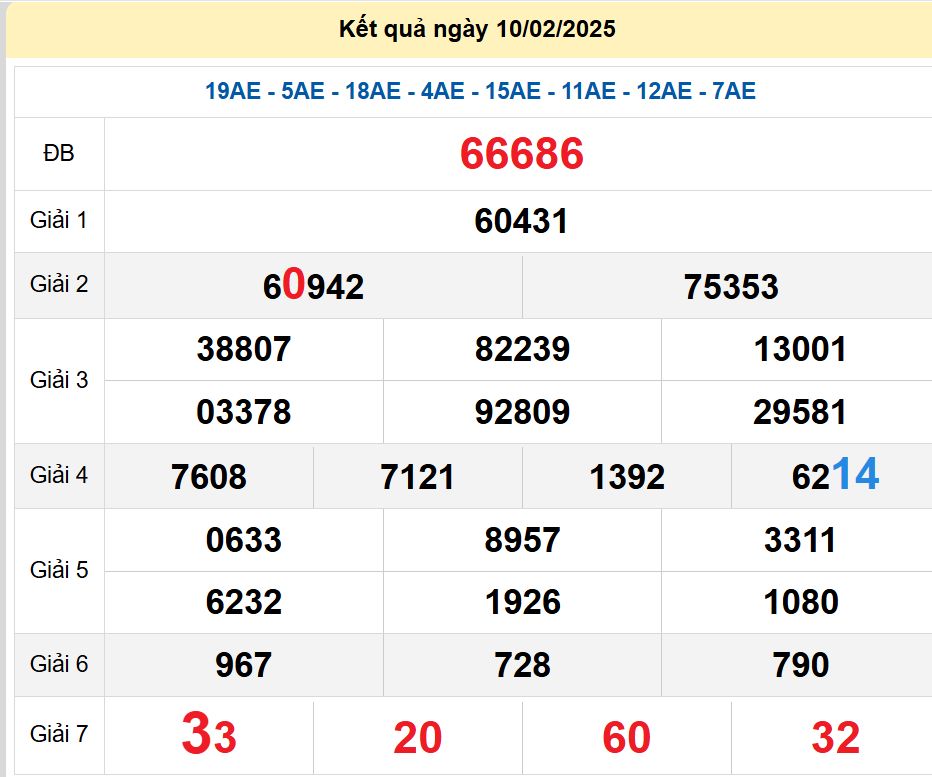Click the Giải 4 row label
932x777 pixels.
(x=59, y=475)
